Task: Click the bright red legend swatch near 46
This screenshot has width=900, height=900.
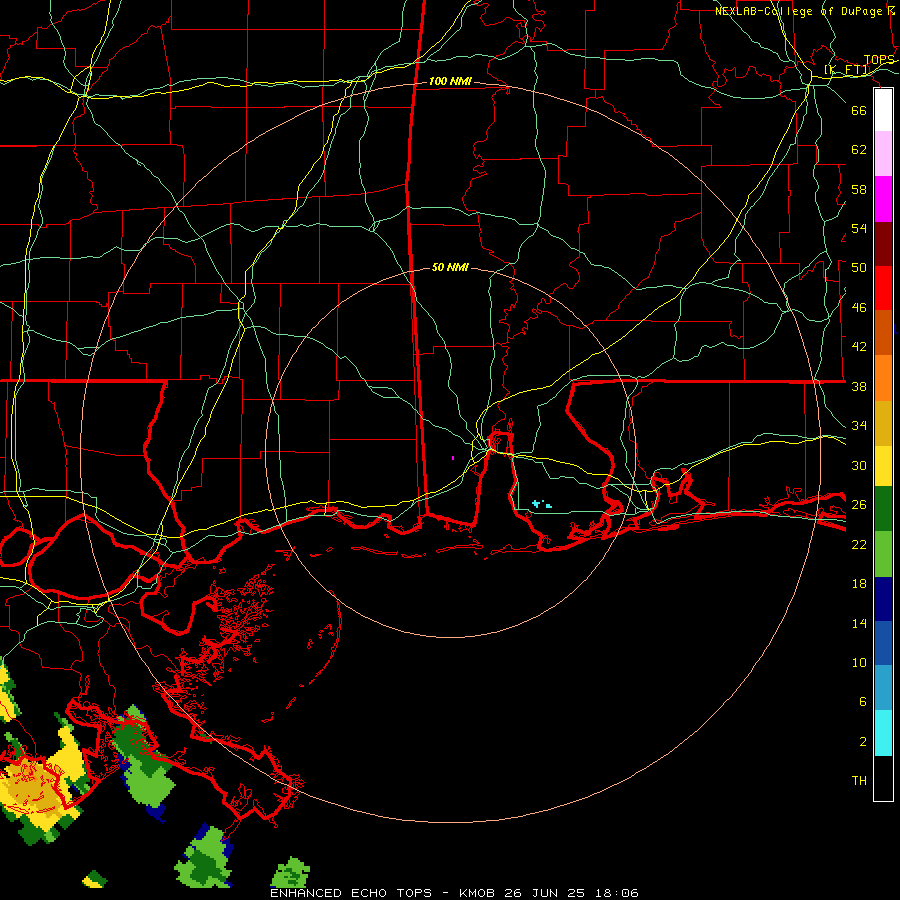Action: tap(883, 288)
